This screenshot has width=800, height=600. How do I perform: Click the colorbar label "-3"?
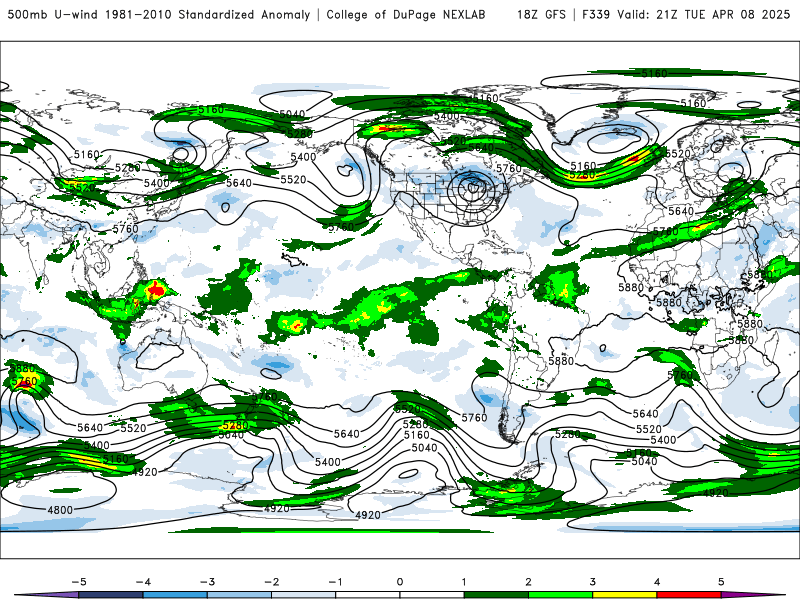pyautogui.click(x=207, y=582)
